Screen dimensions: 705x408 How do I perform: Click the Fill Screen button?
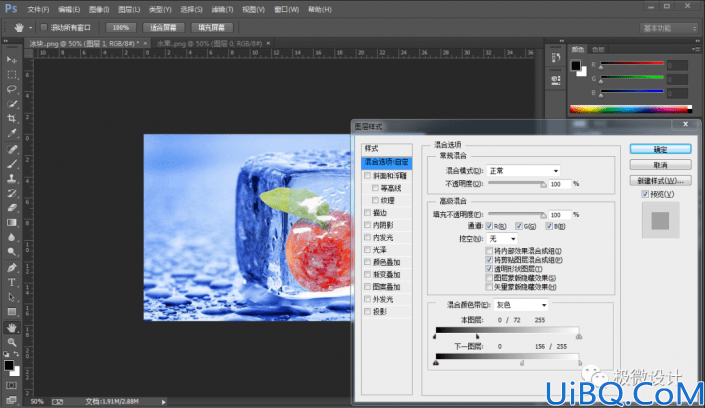[212, 28]
